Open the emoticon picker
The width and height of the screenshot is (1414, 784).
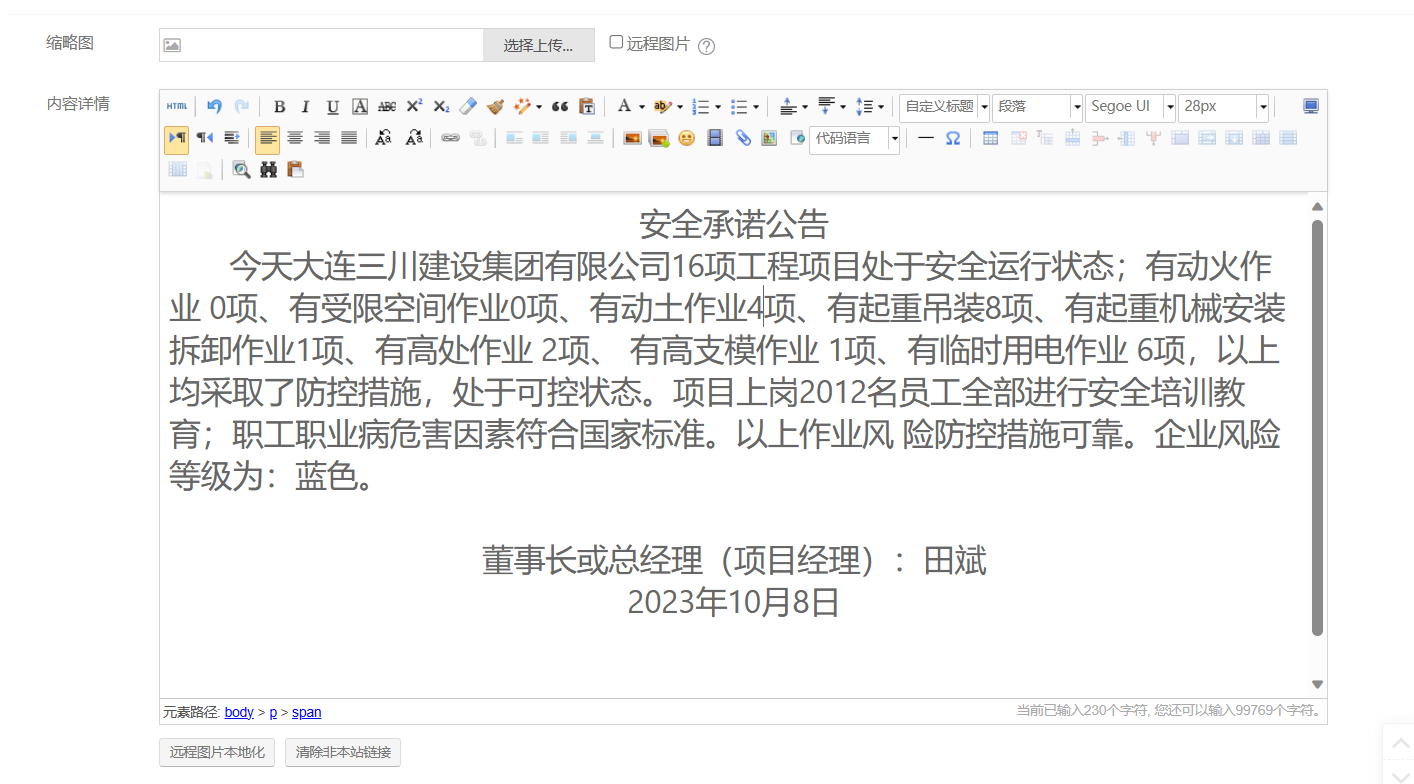pyautogui.click(x=686, y=138)
